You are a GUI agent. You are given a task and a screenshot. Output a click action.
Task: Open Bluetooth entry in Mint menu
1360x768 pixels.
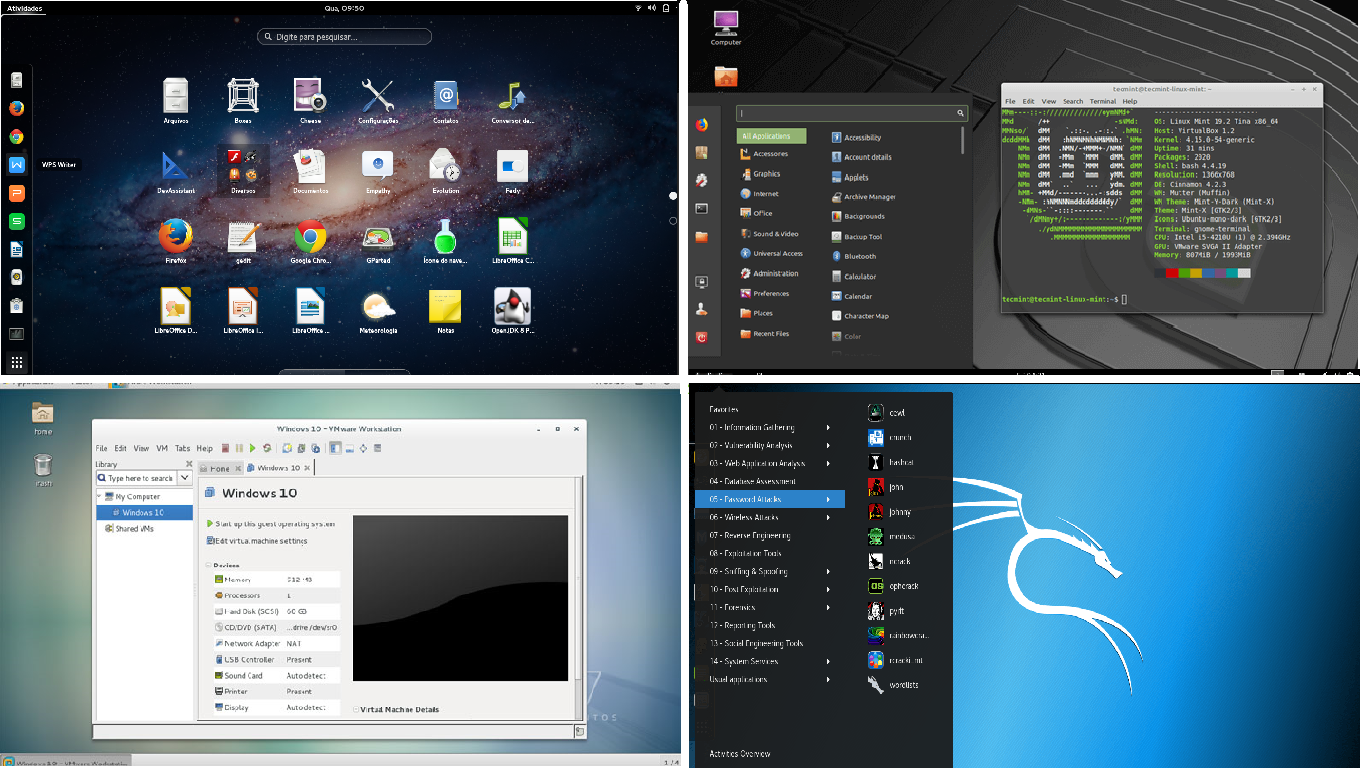tap(854, 256)
